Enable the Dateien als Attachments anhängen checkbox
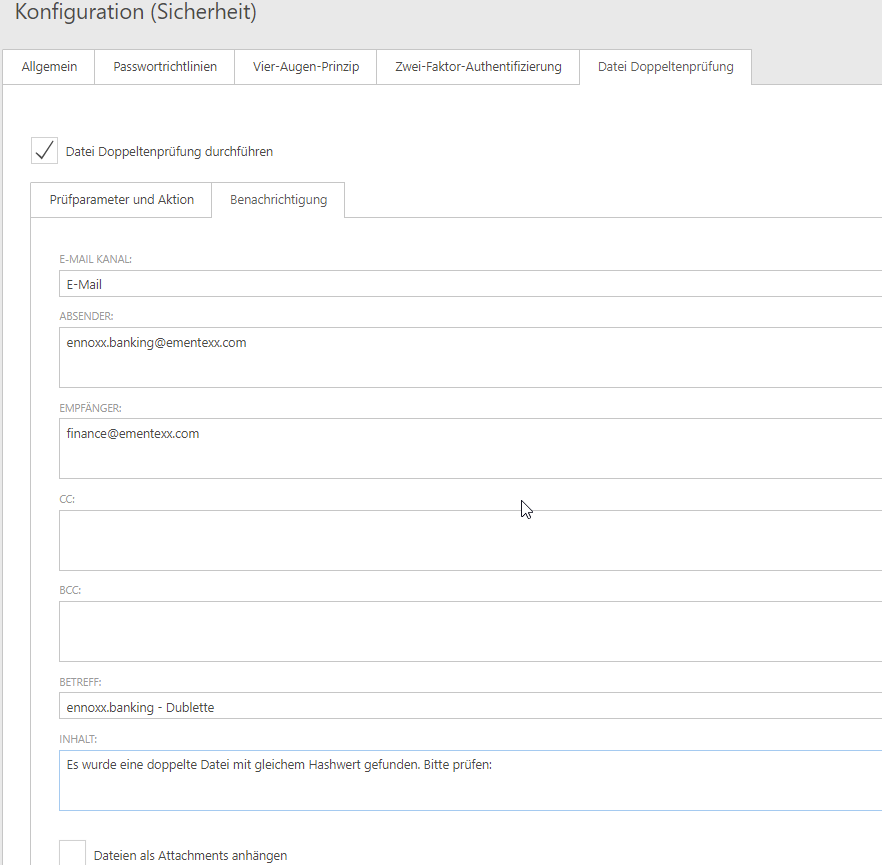 (x=72, y=853)
